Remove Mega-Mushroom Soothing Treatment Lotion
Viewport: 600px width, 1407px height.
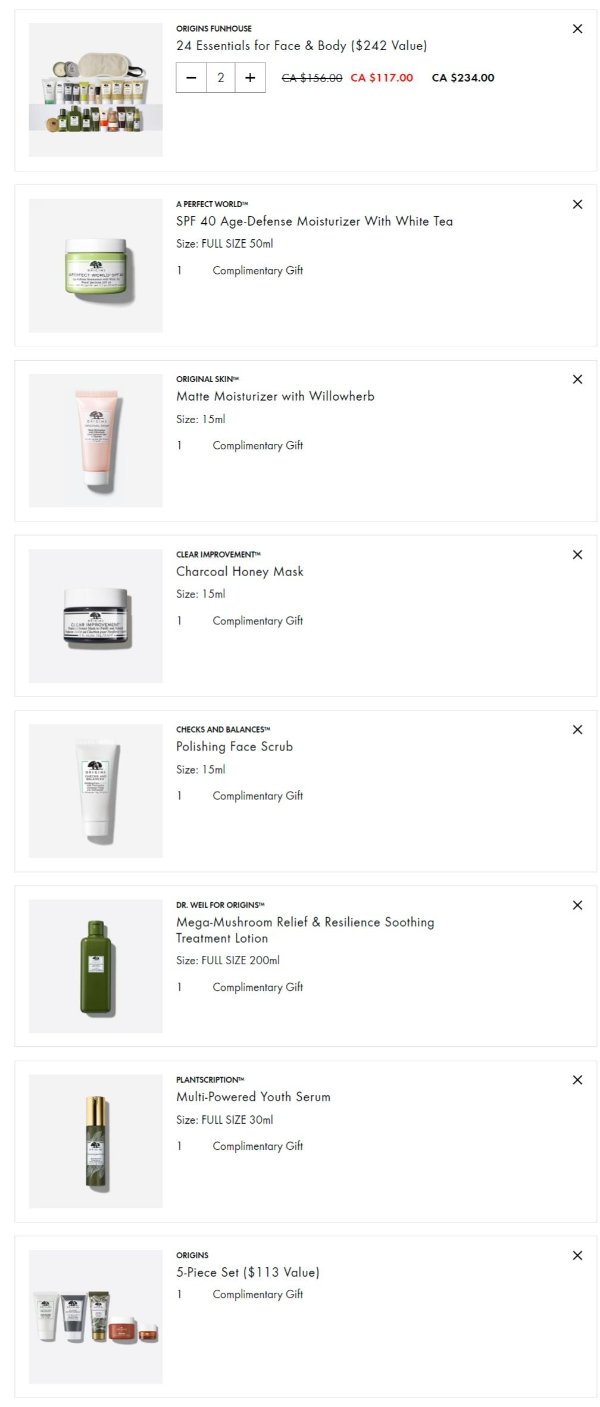coord(577,905)
